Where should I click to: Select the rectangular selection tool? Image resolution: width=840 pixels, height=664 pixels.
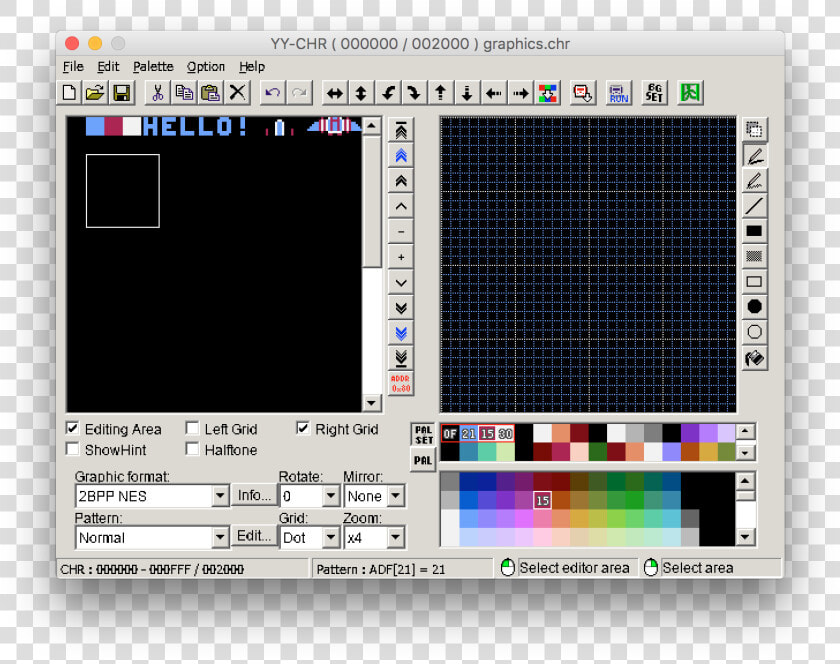(754, 130)
